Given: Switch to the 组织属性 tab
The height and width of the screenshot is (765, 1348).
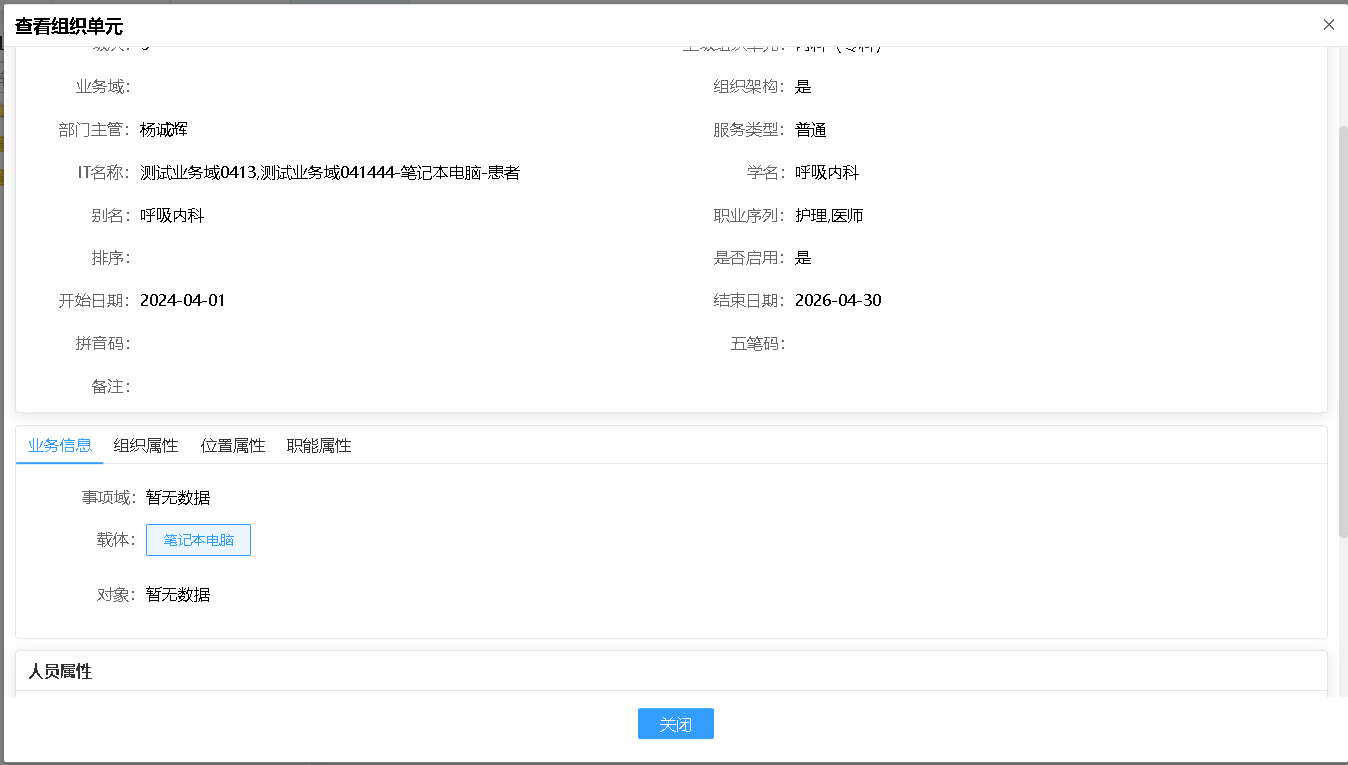Looking at the screenshot, I should tap(145, 446).
